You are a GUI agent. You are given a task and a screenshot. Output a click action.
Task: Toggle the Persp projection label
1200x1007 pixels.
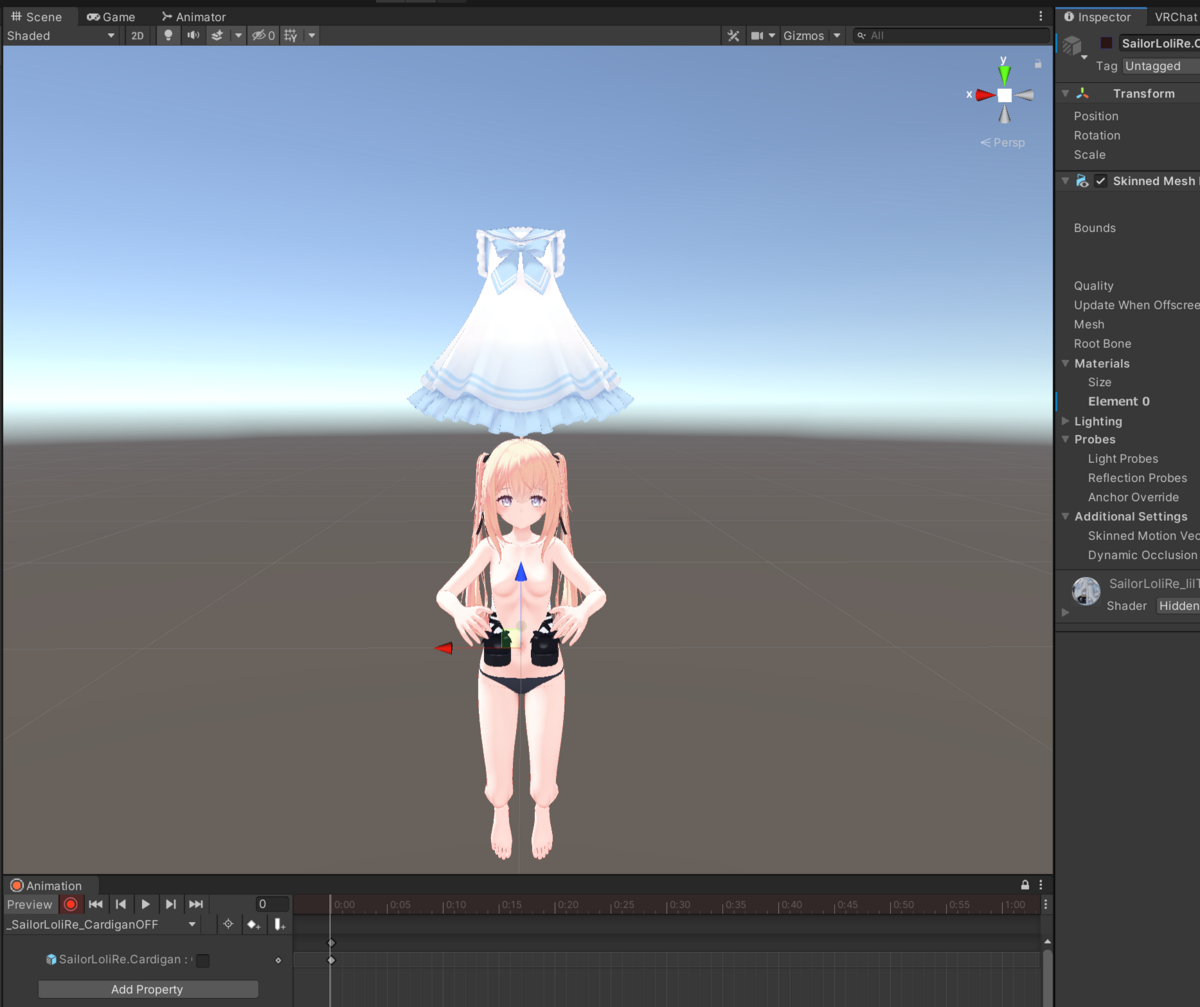[1003, 142]
